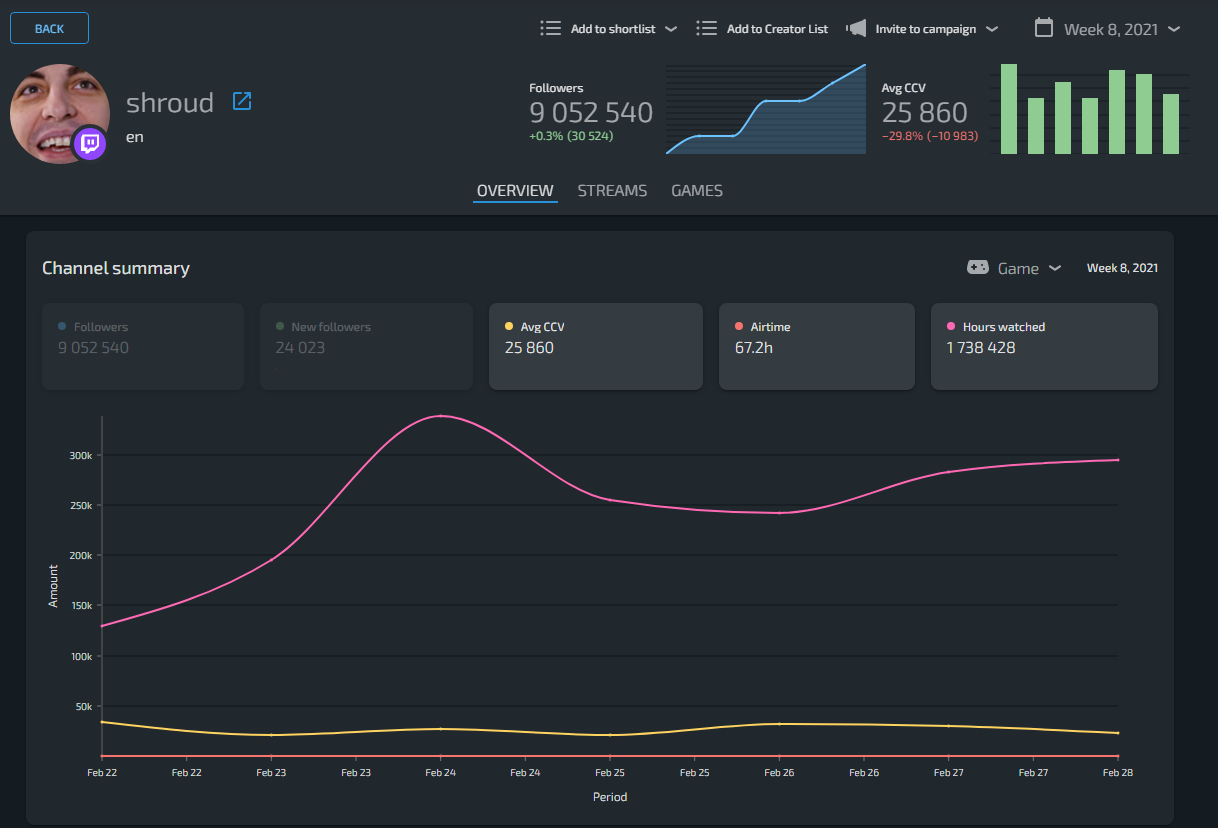Click the shroud channel name
This screenshot has width=1218, height=828.
pos(170,102)
